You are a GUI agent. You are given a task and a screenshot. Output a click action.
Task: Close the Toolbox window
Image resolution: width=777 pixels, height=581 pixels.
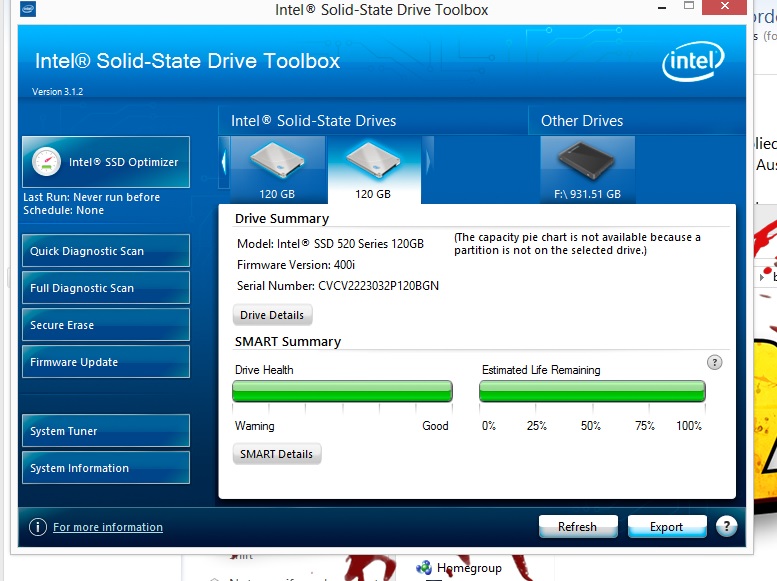coord(724,6)
